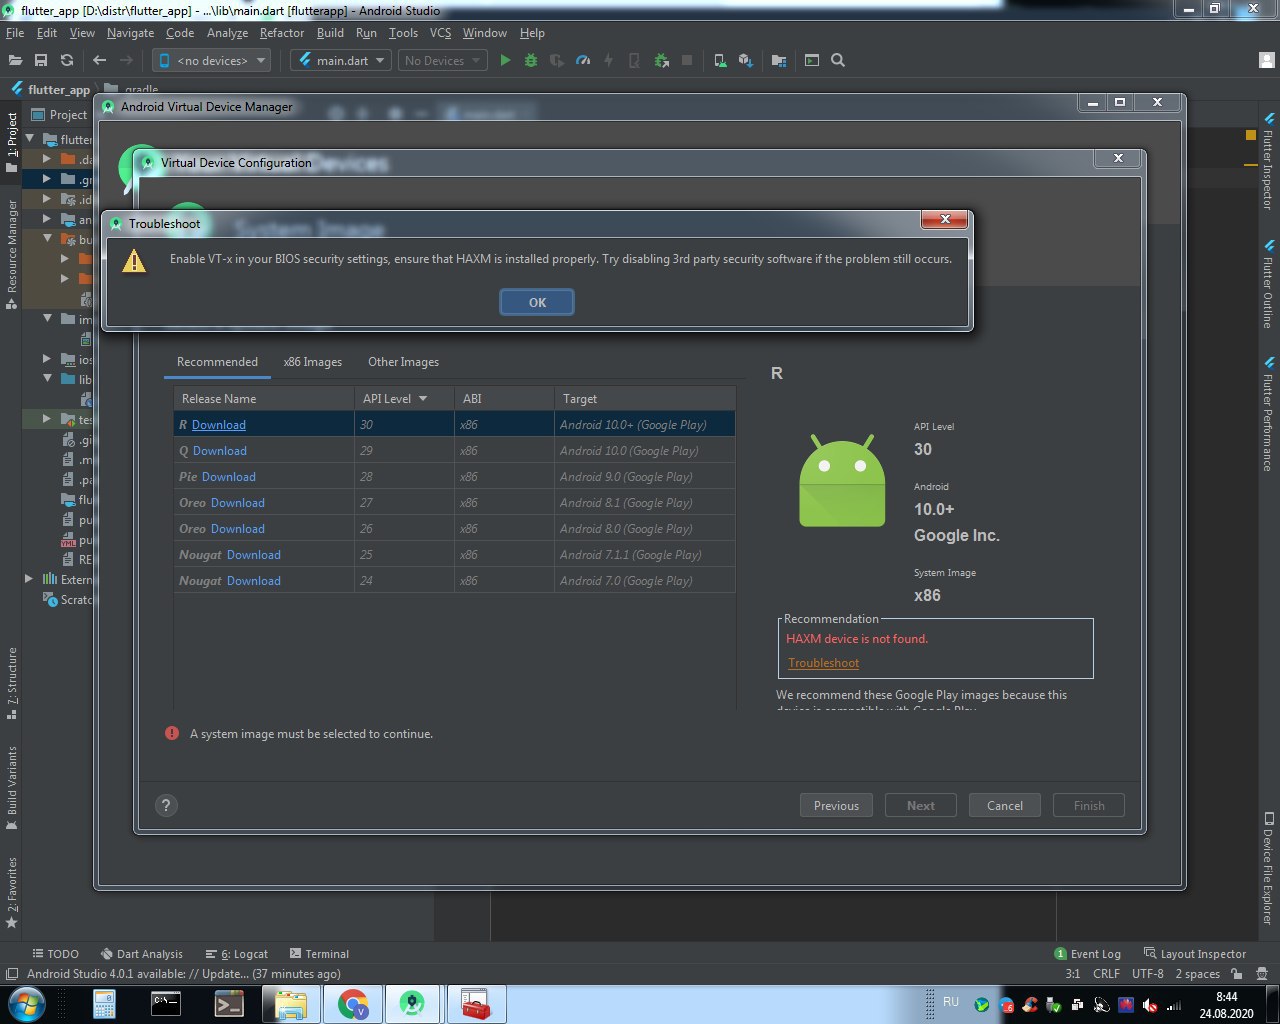Click the run-window icon left of the magnifier
Screen dimensions: 1280x1024
812,60
